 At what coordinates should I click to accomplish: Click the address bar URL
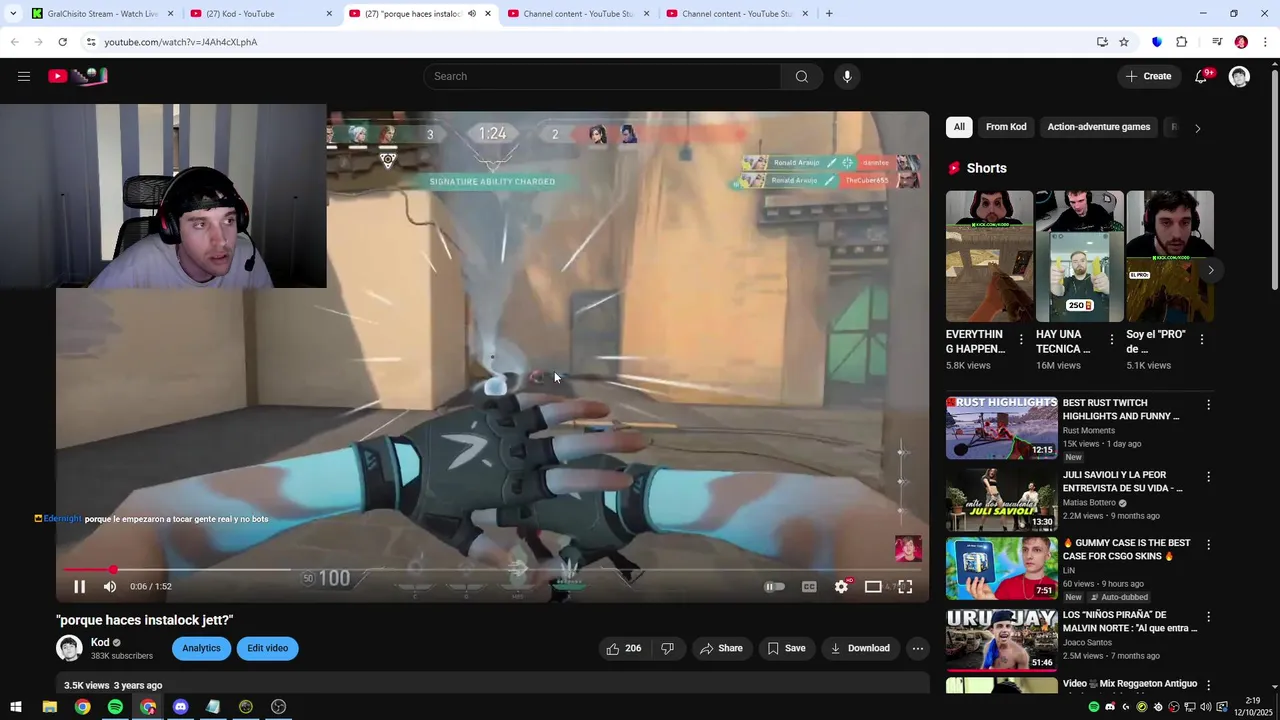click(181, 42)
